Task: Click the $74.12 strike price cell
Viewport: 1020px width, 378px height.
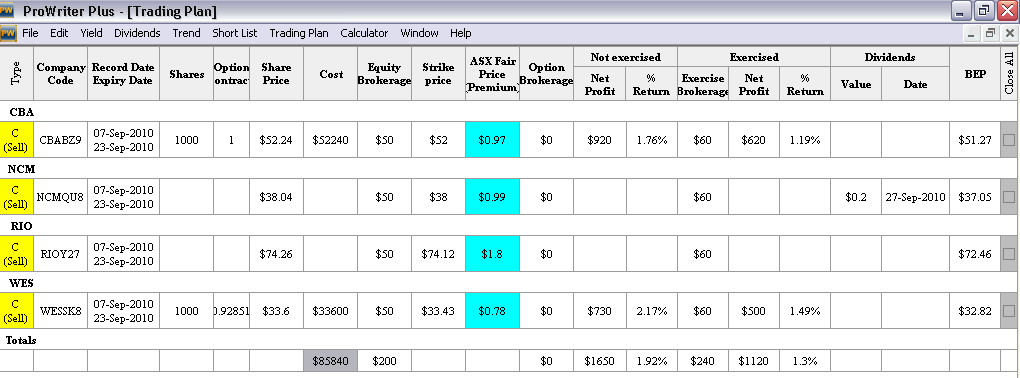Action: (x=438, y=254)
